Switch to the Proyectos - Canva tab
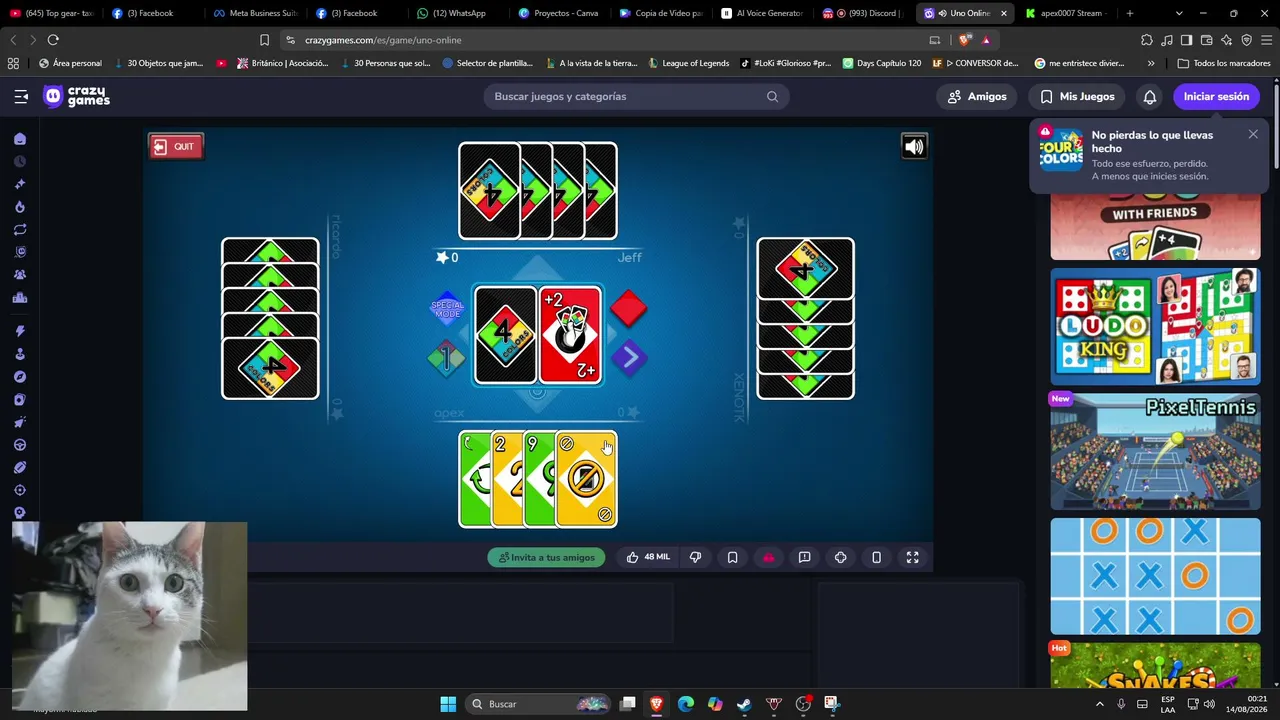 [x=560, y=13]
